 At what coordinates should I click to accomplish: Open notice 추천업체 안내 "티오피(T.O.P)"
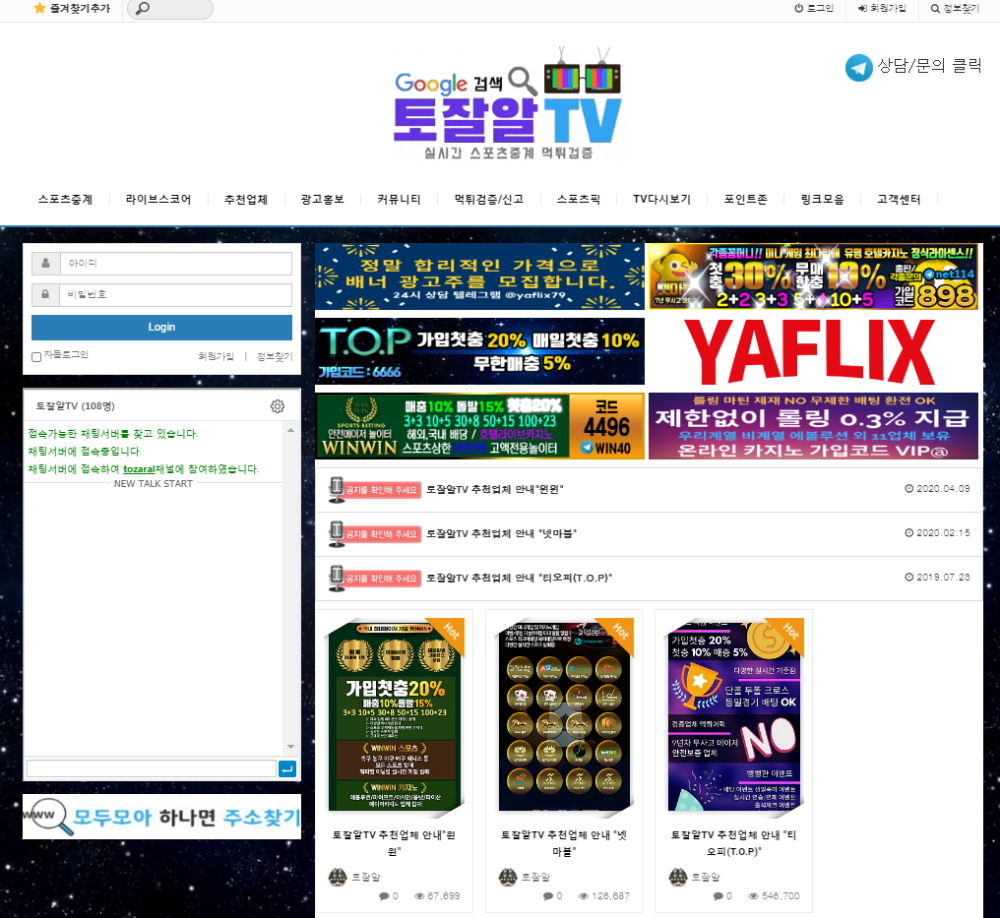pyautogui.click(x=519, y=578)
